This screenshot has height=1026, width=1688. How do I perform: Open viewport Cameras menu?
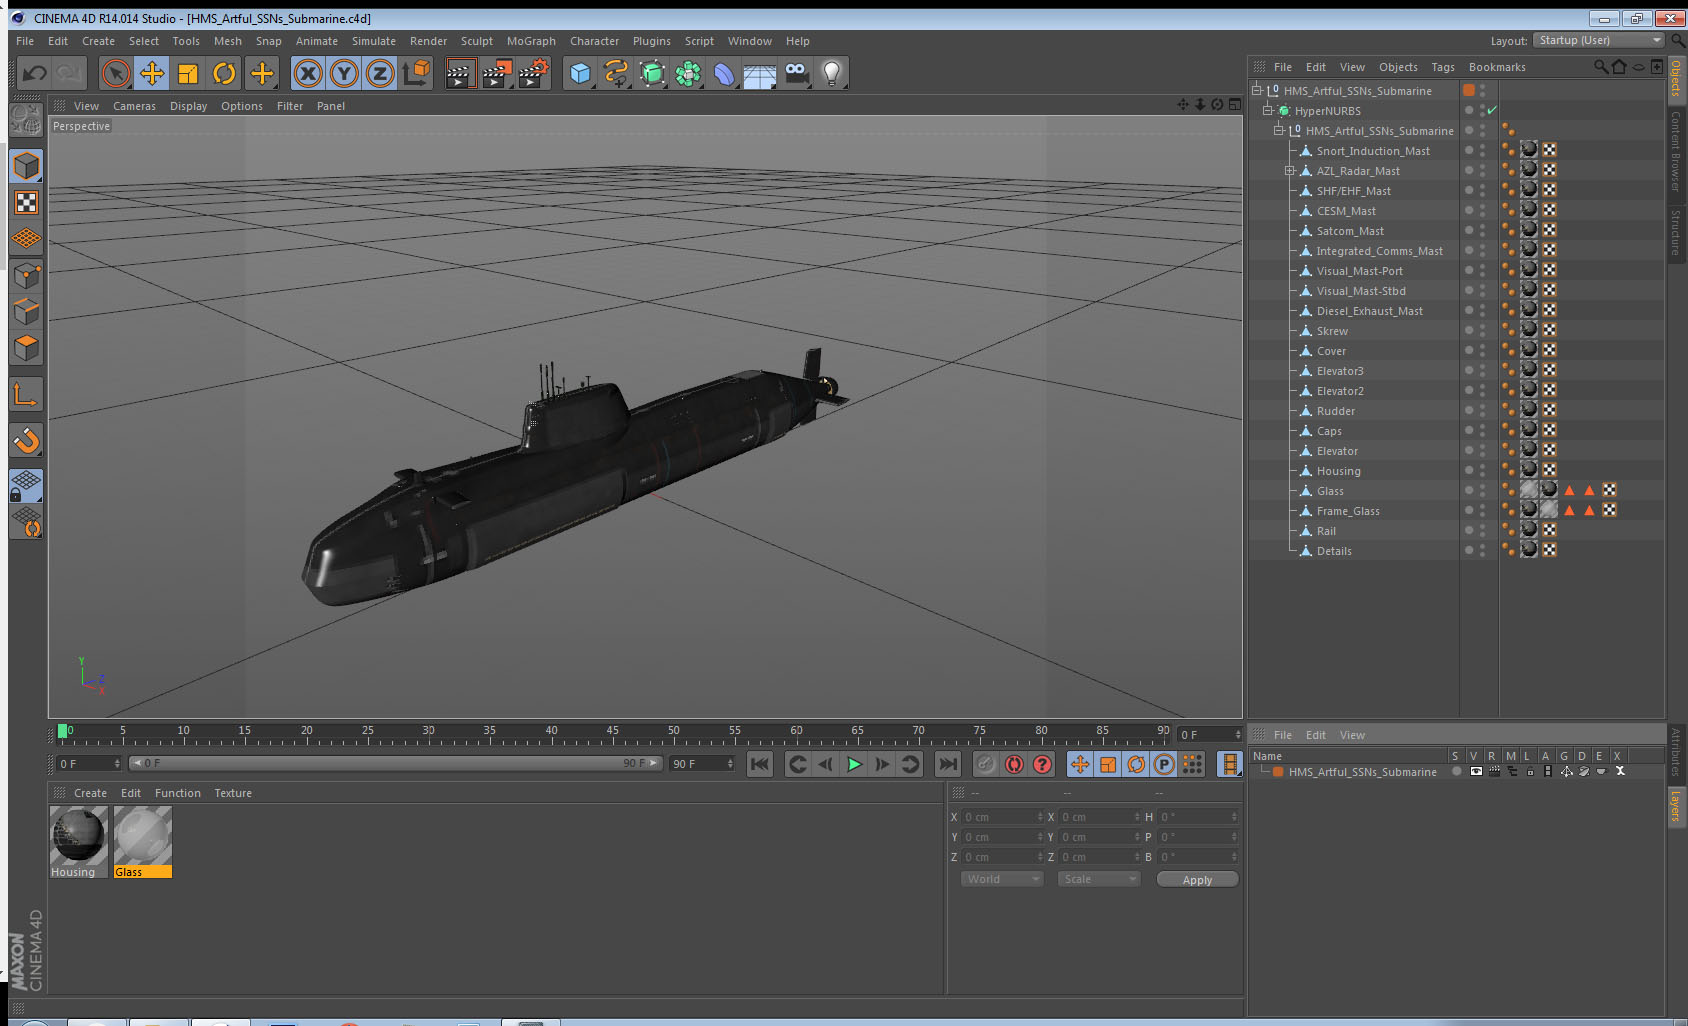pos(134,106)
